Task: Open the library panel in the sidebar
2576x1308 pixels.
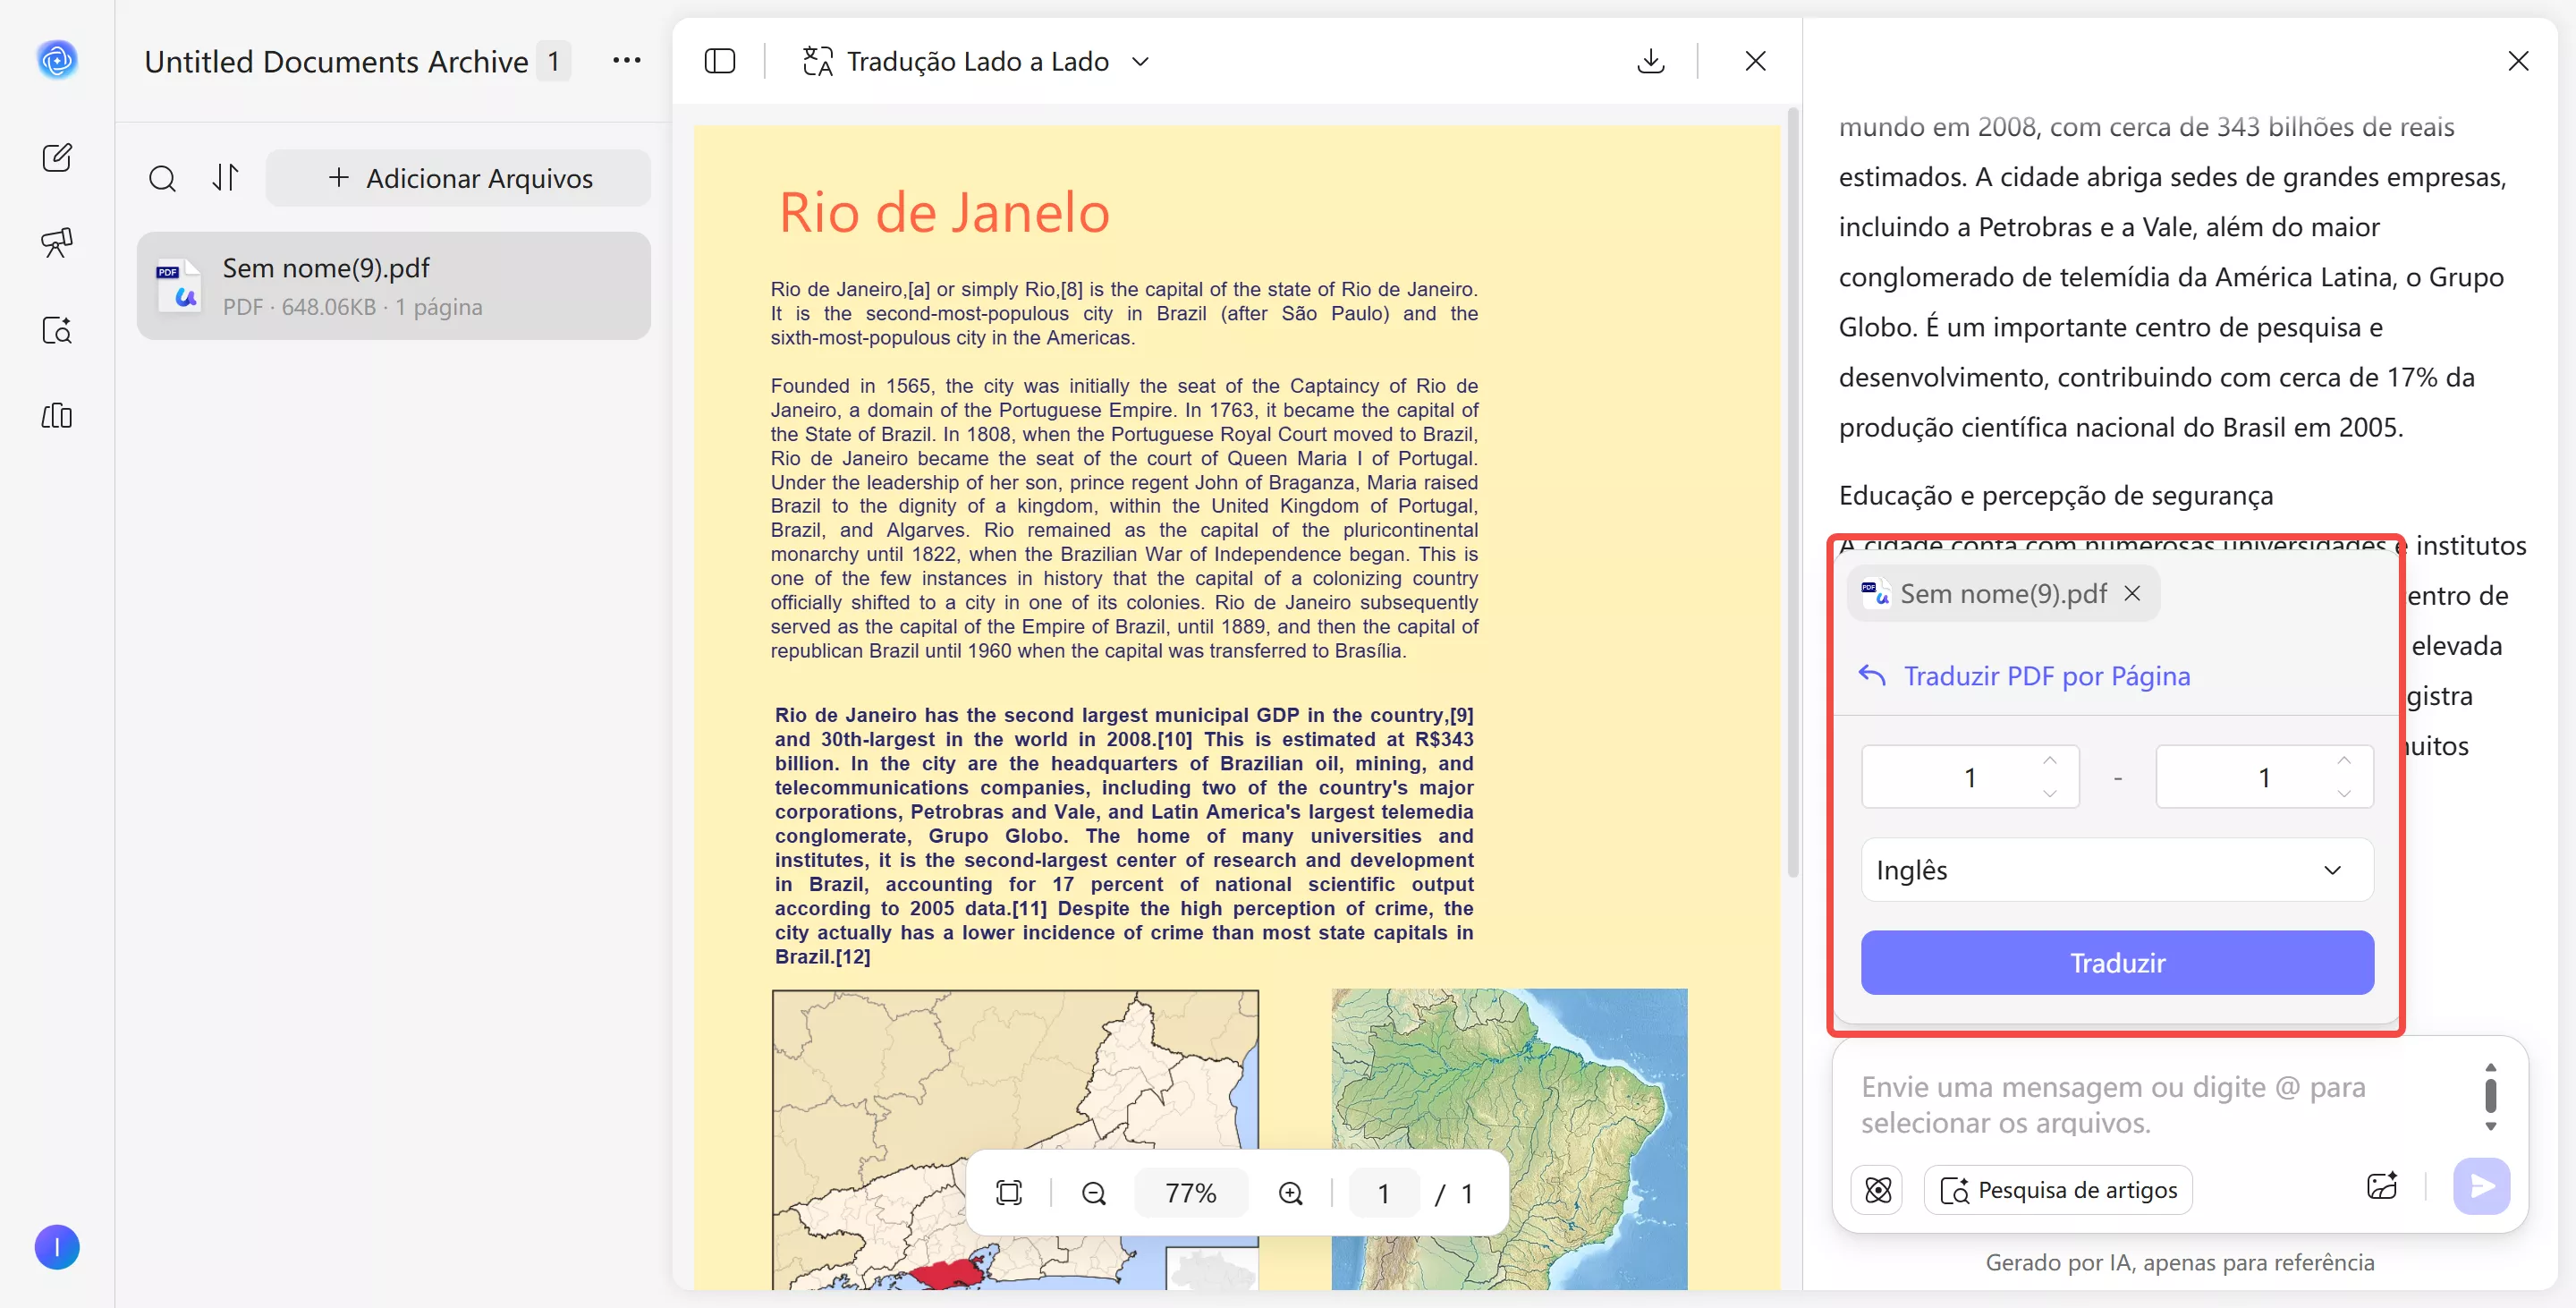Action: pyautogui.click(x=57, y=416)
